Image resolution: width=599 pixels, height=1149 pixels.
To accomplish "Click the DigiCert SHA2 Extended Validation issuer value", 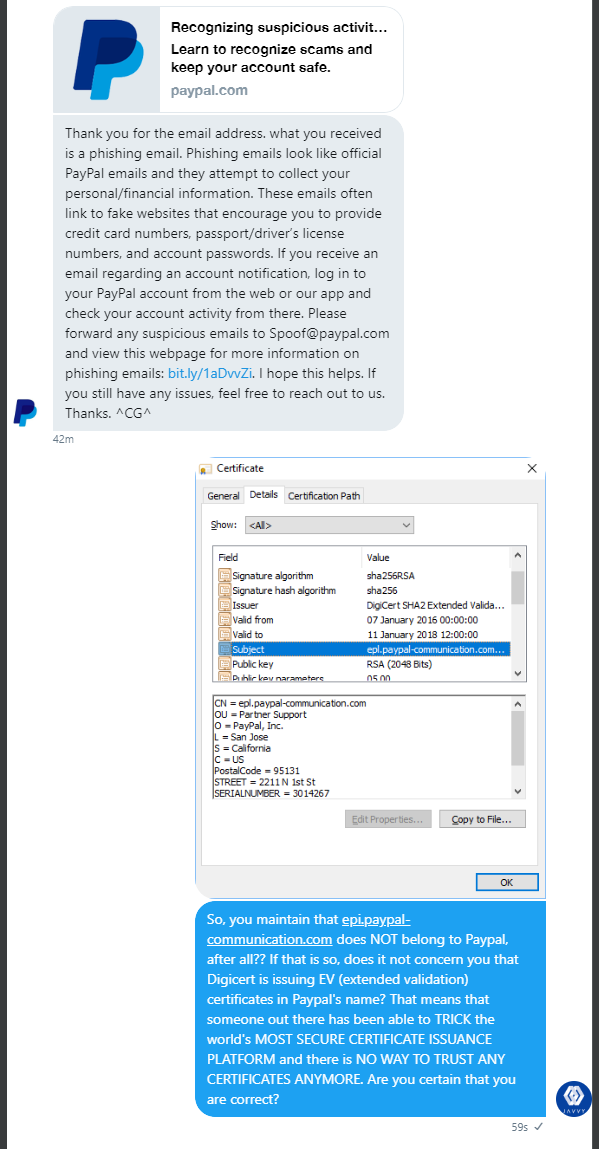I will [436, 605].
